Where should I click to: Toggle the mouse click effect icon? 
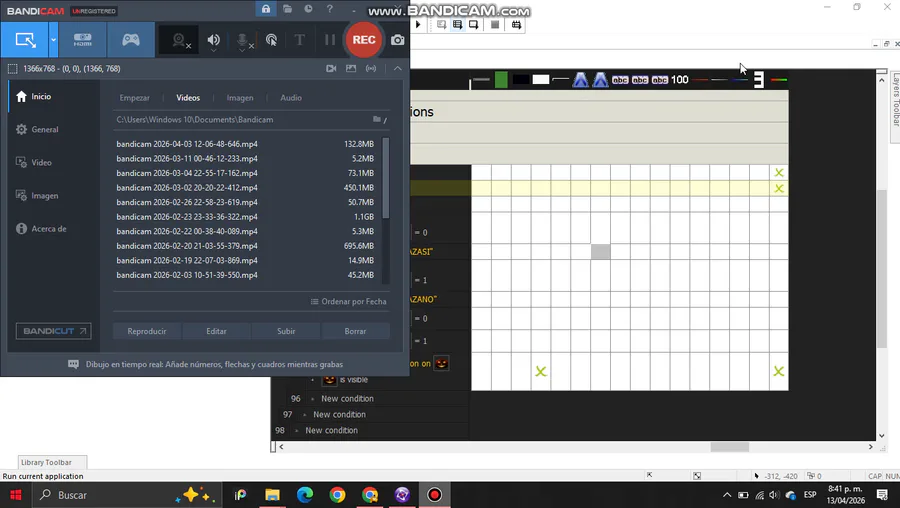pyautogui.click(x=271, y=40)
